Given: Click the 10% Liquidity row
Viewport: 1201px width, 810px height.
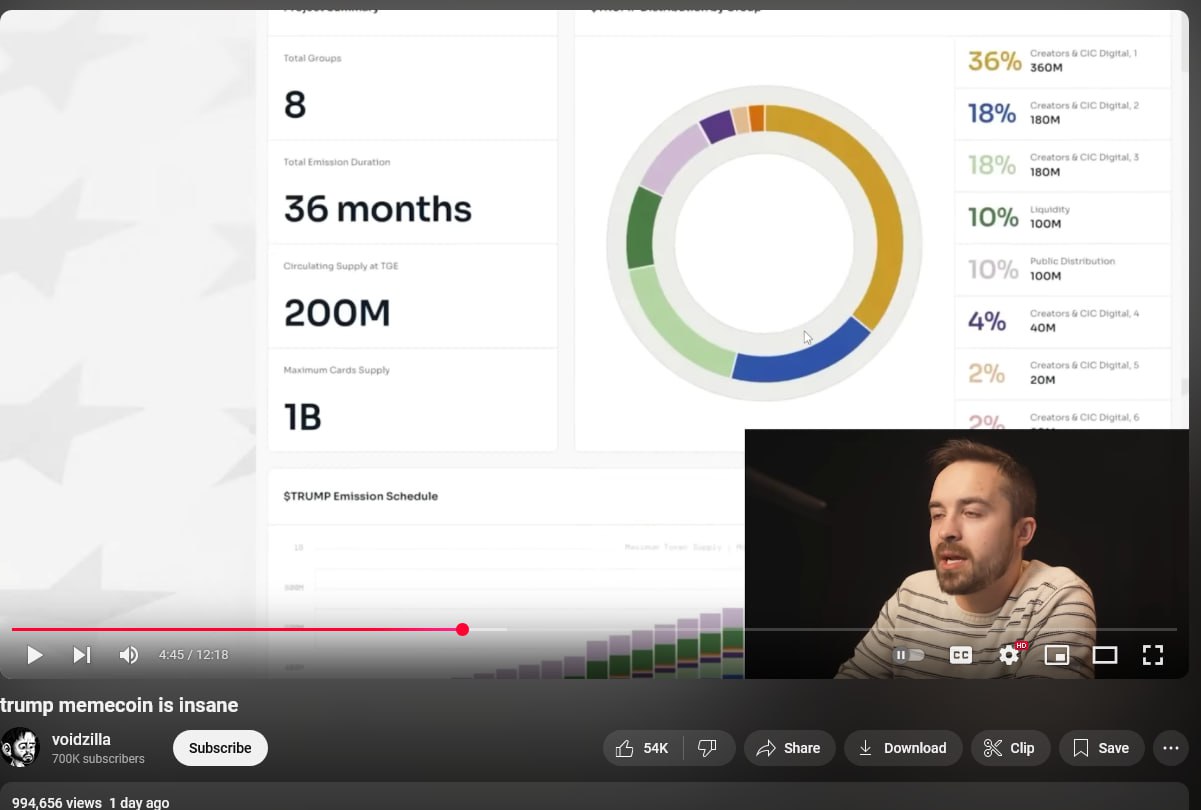Looking at the screenshot, I should point(1062,217).
